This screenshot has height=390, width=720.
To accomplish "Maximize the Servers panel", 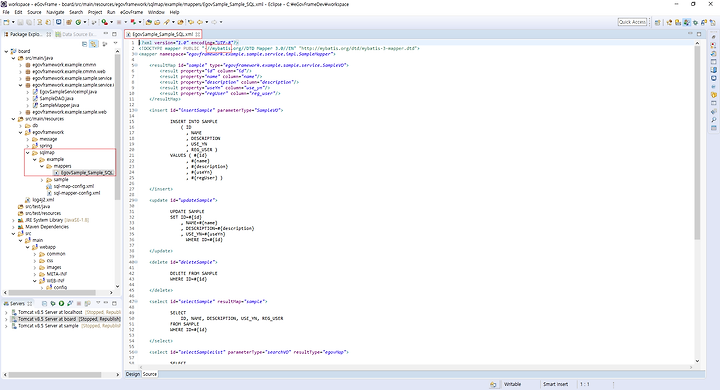I will coord(114,303).
